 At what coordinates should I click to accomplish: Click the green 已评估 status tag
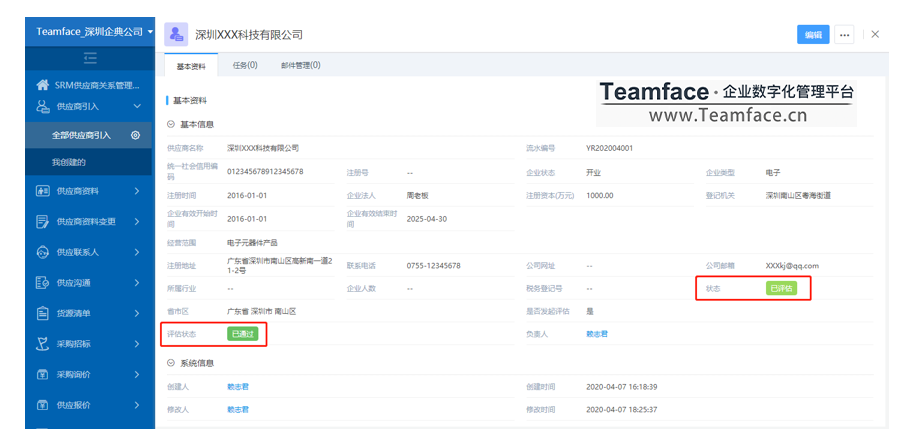point(781,288)
